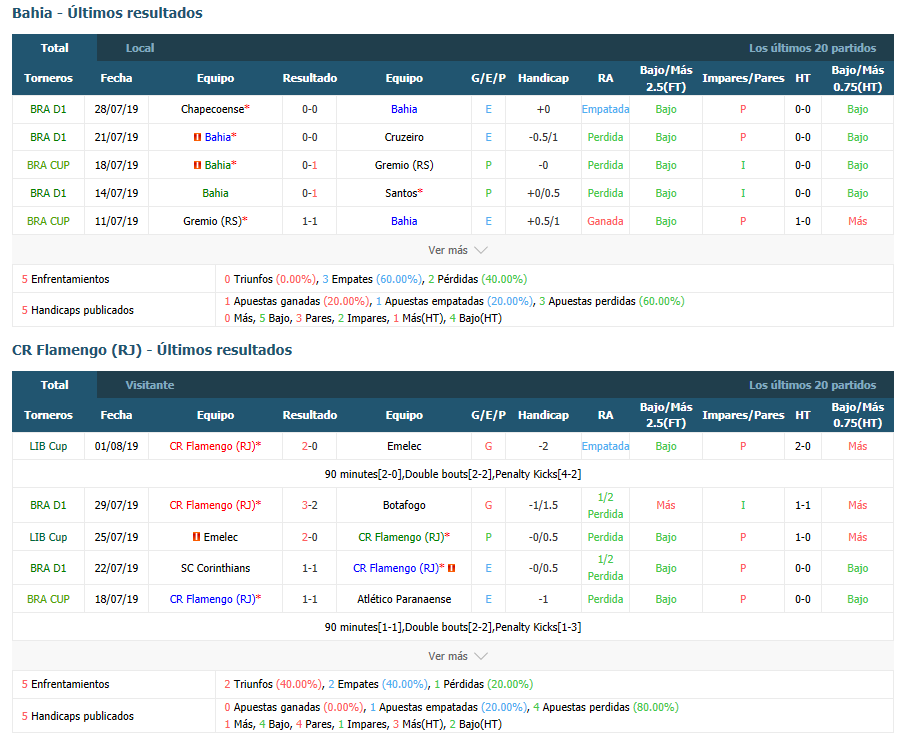Open Santos team link on 14/07/19 row
The width and height of the screenshot is (915, 740).
click(401, 193)
